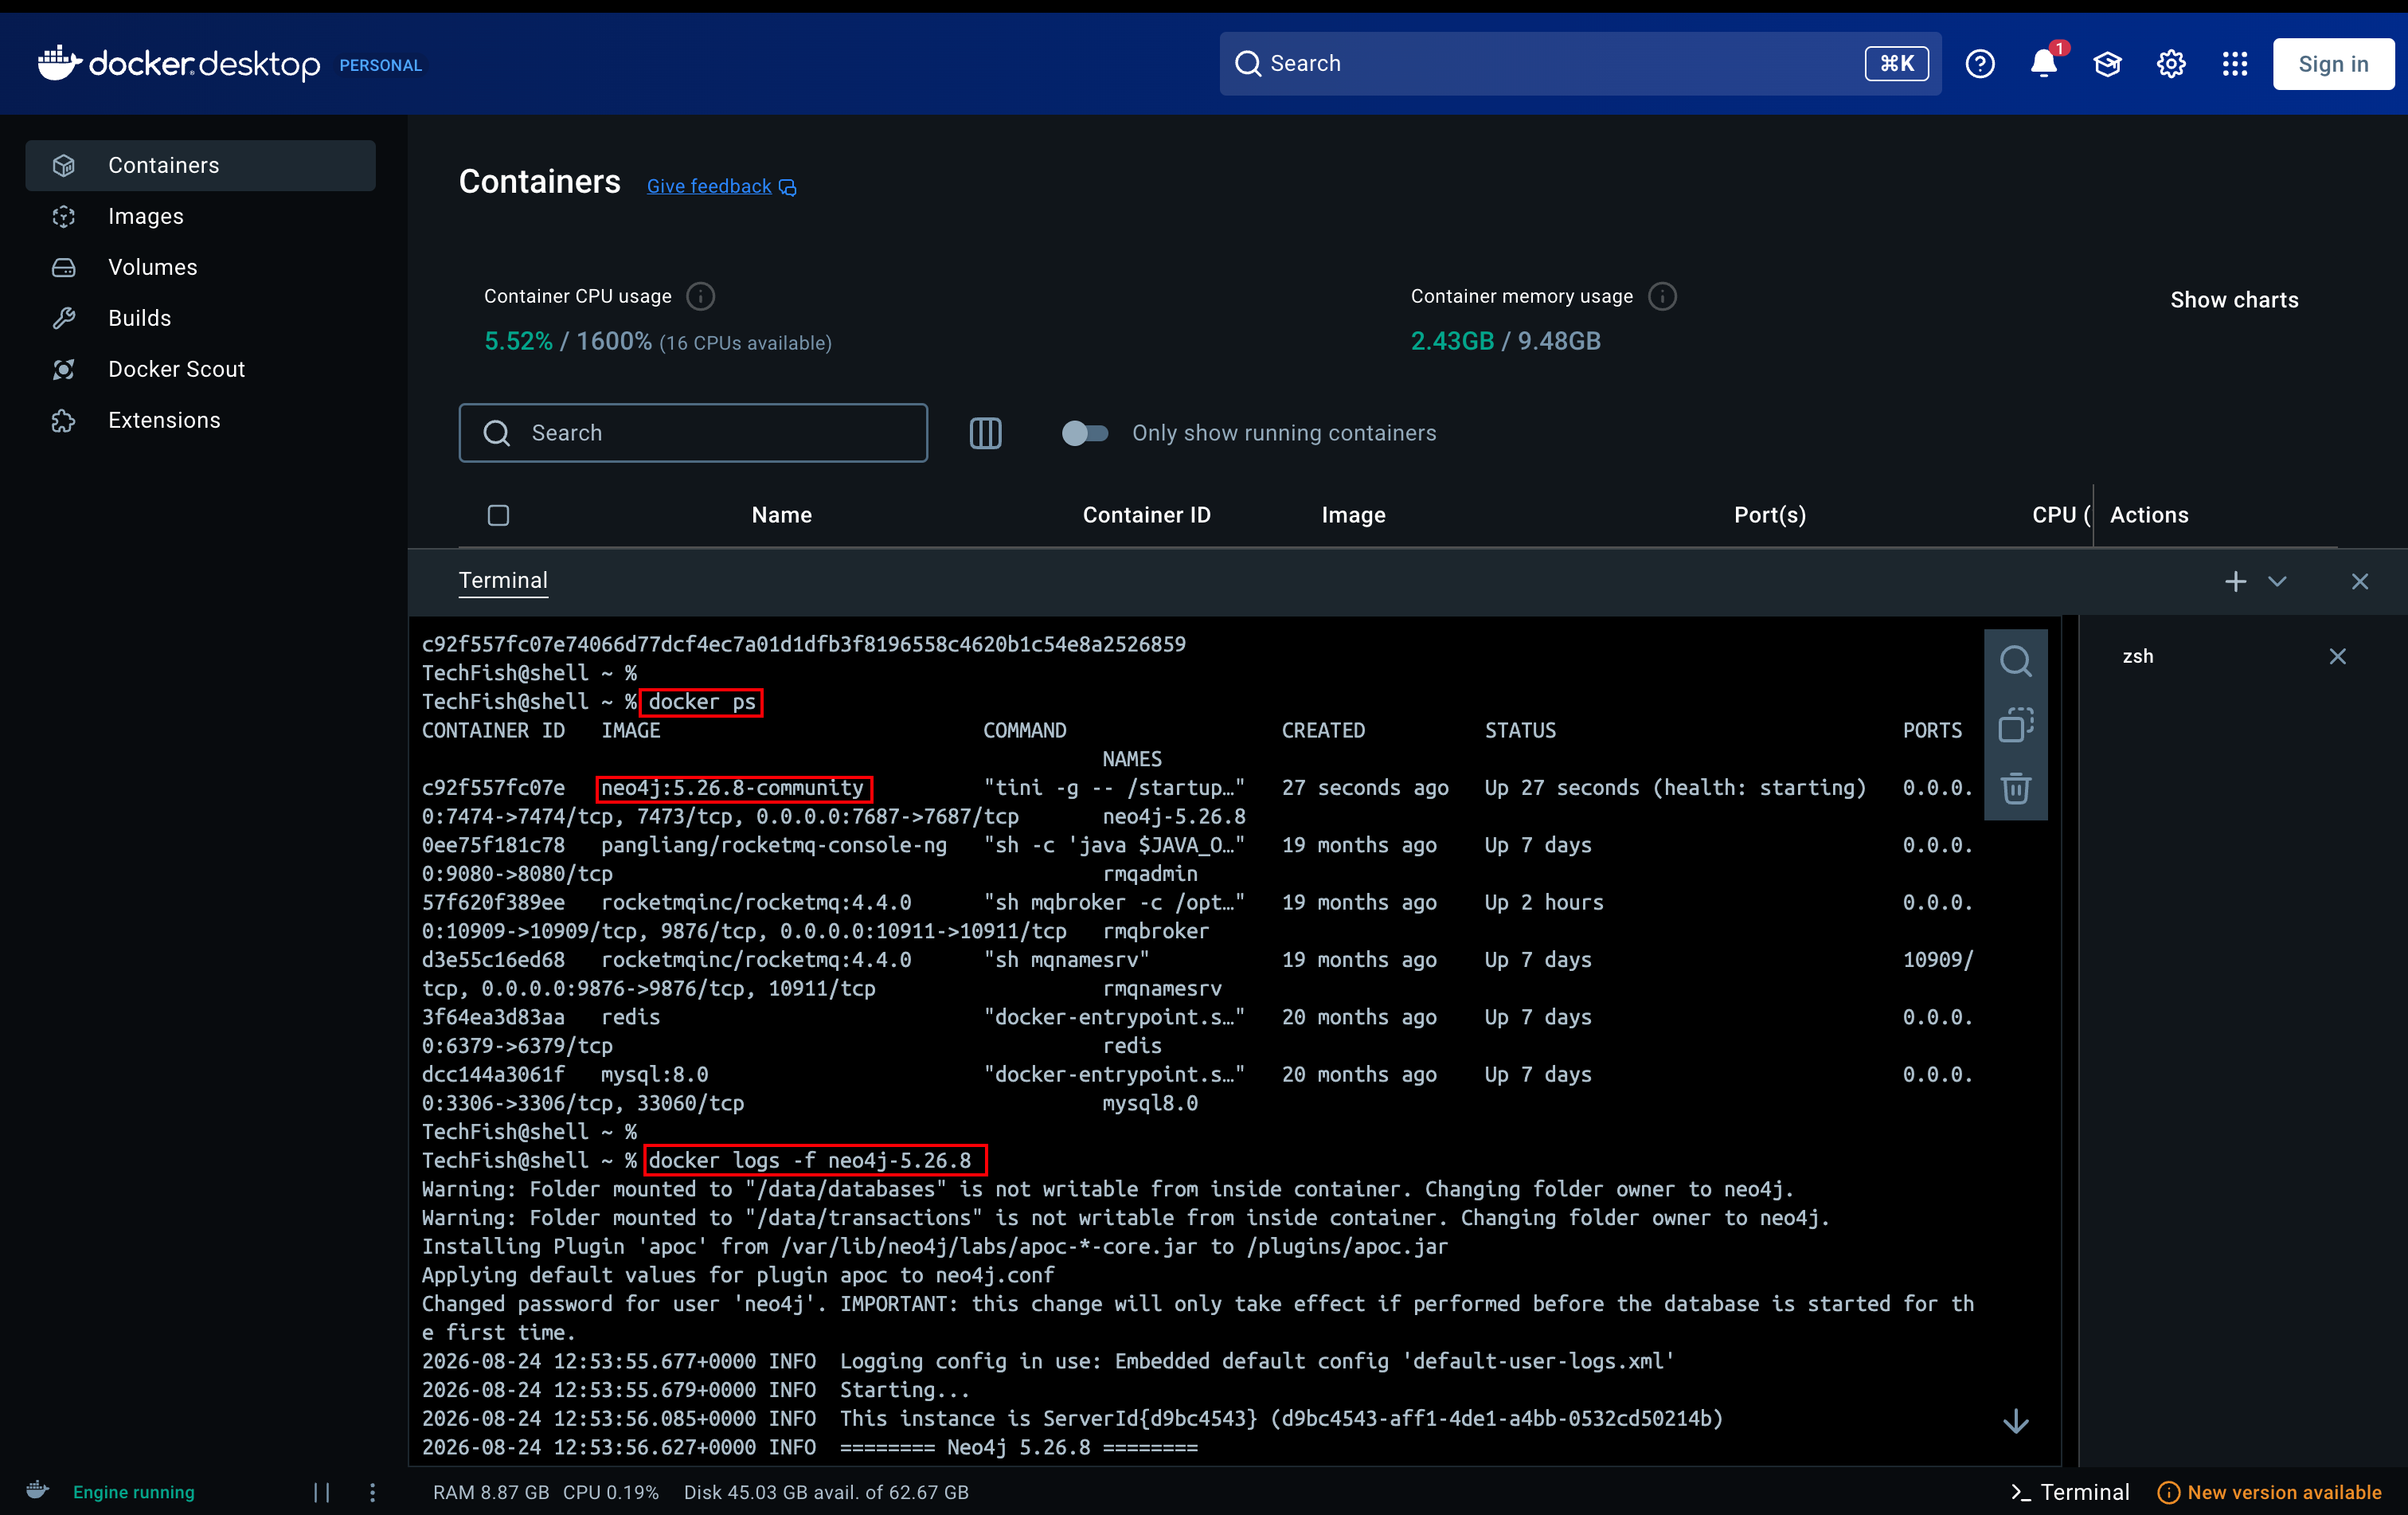This screenshot has width=2408, height=1515.
Task: Tick the select-all containers checkbox
Action: point(498,515)
